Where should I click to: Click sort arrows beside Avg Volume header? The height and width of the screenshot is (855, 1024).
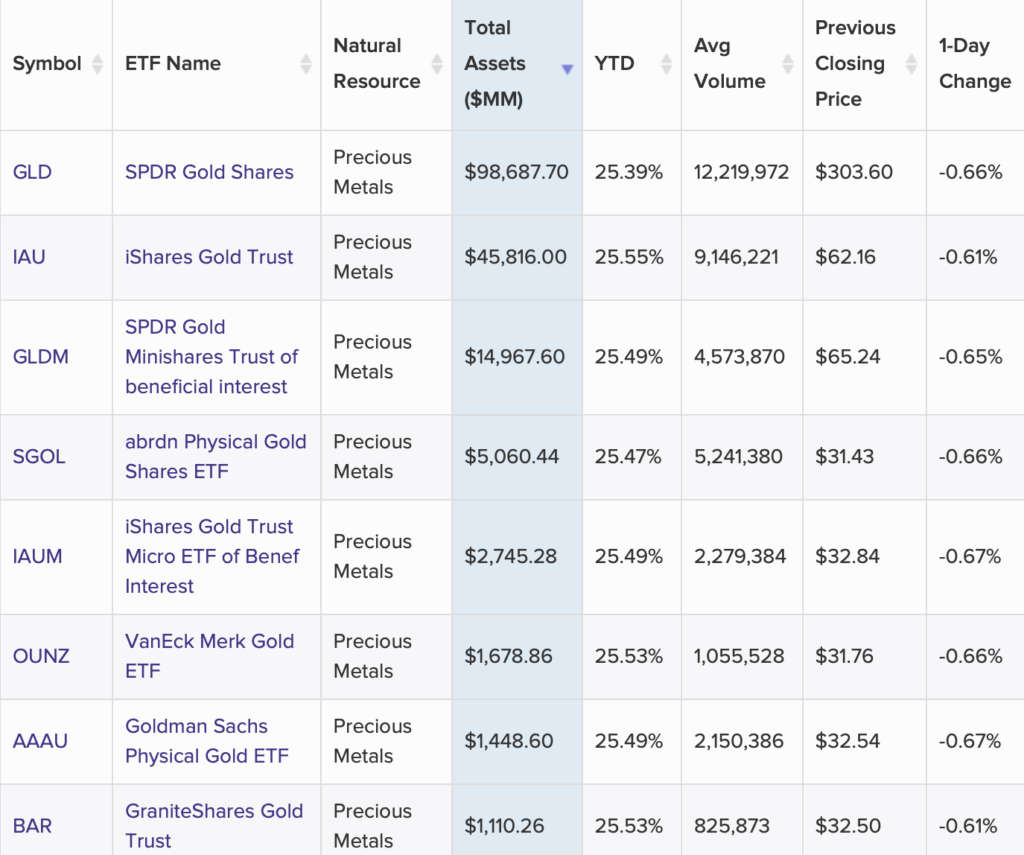(788, 64)
